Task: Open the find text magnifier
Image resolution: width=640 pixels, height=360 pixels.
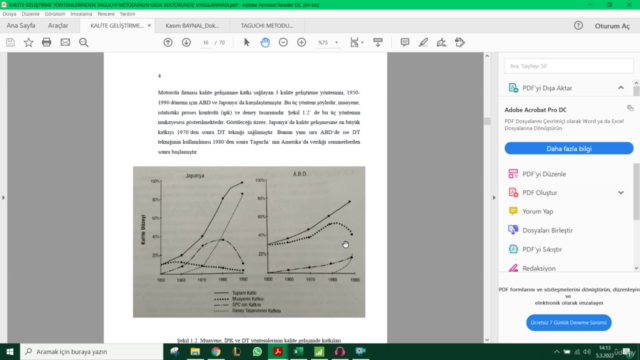Action: click(x=84, y=42)
